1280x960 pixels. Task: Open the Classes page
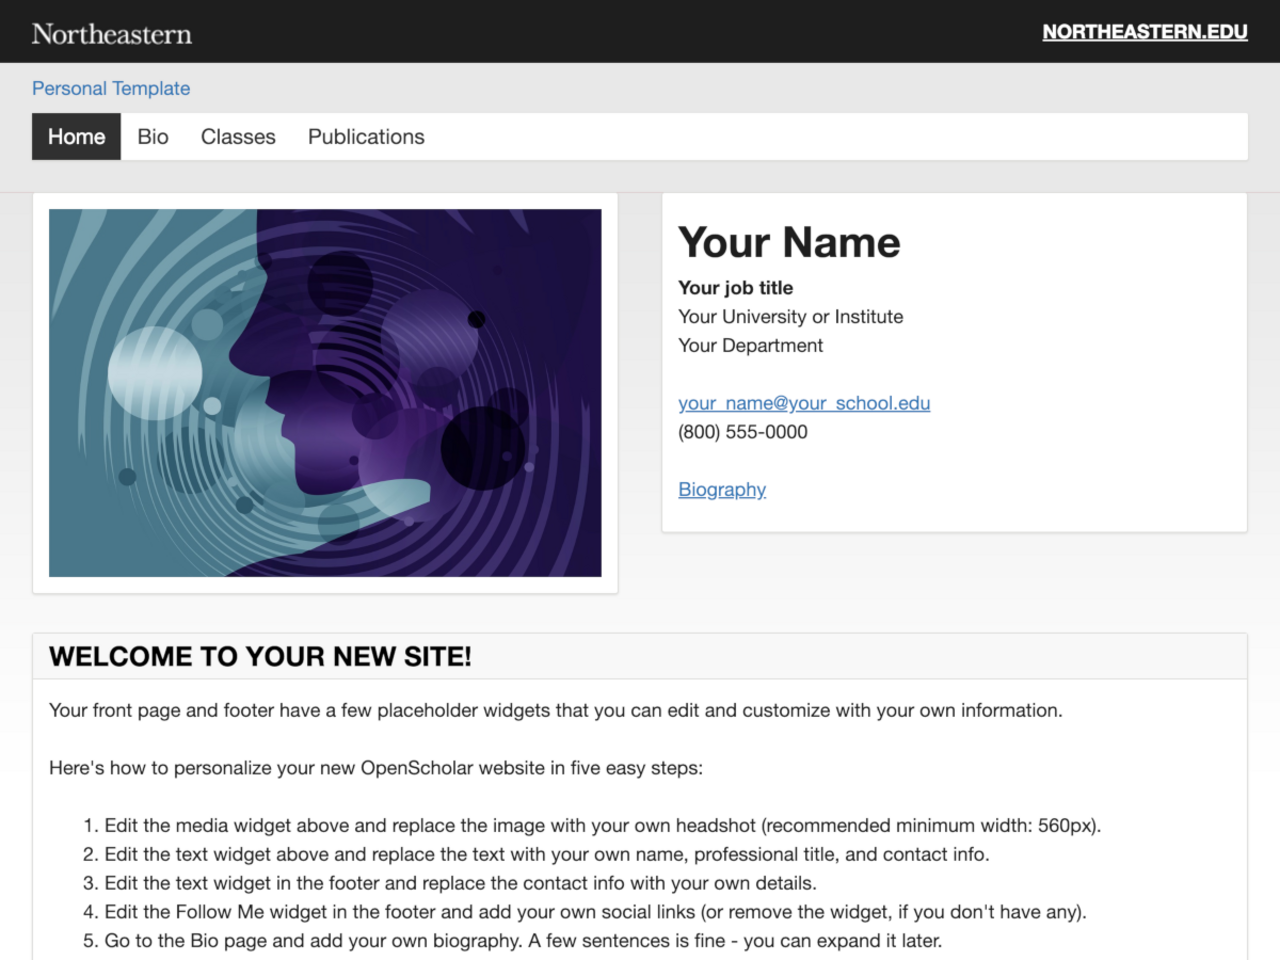click(237, 136)
